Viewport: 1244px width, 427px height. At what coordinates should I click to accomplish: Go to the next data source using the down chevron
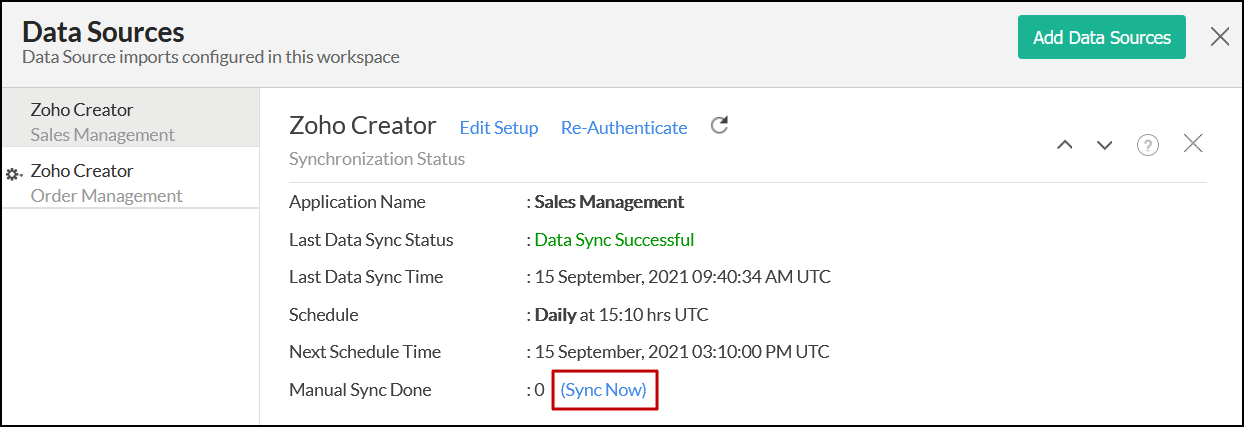[x=1104, y=145]
